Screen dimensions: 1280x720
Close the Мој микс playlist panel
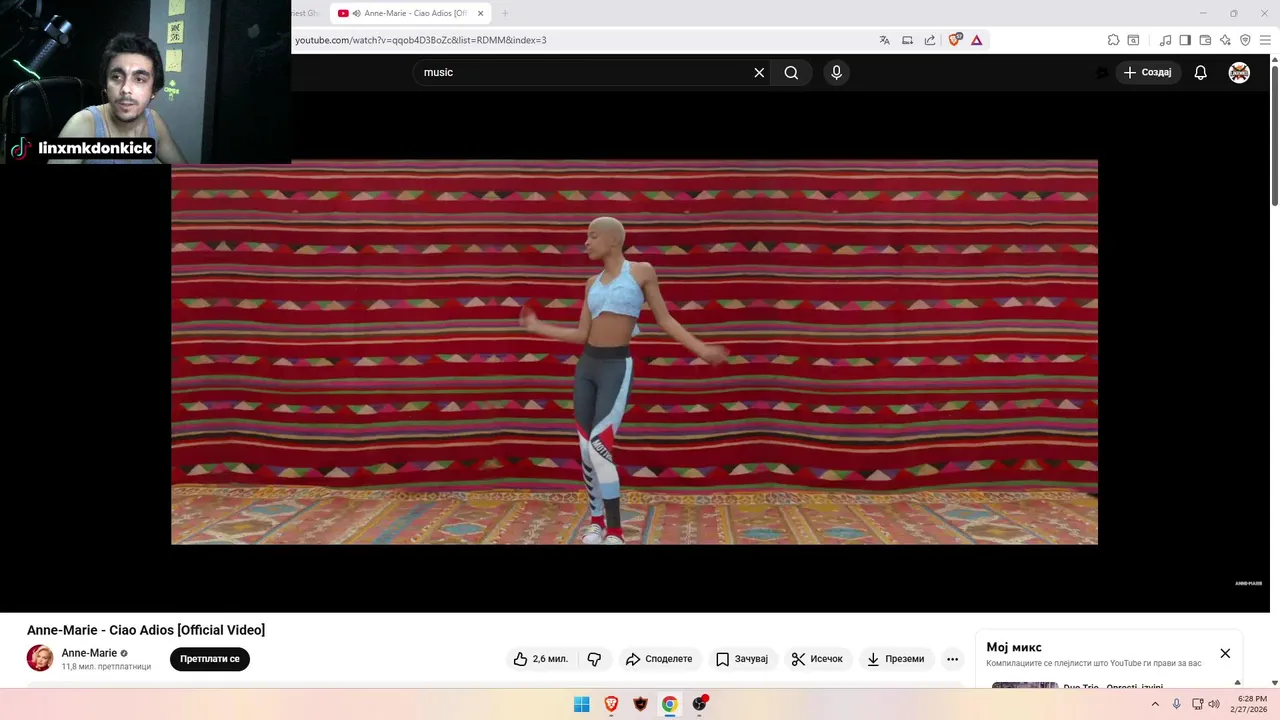pos(1225,653)
